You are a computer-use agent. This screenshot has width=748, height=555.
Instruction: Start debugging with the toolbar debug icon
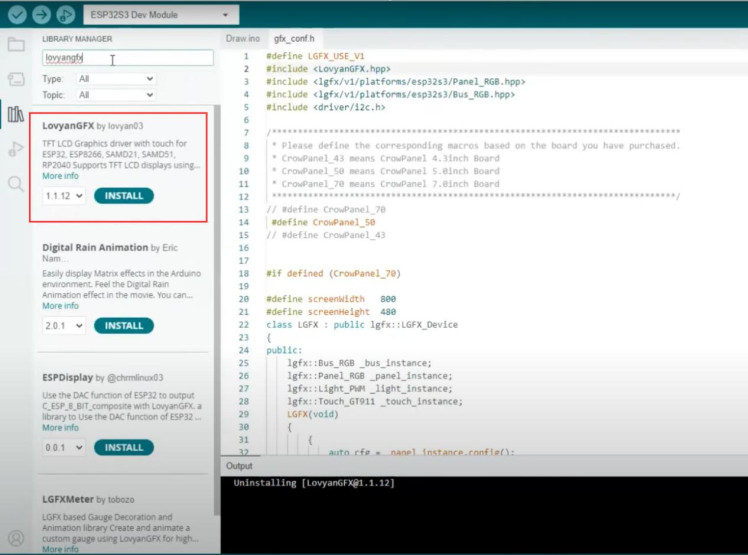(66, 14)
